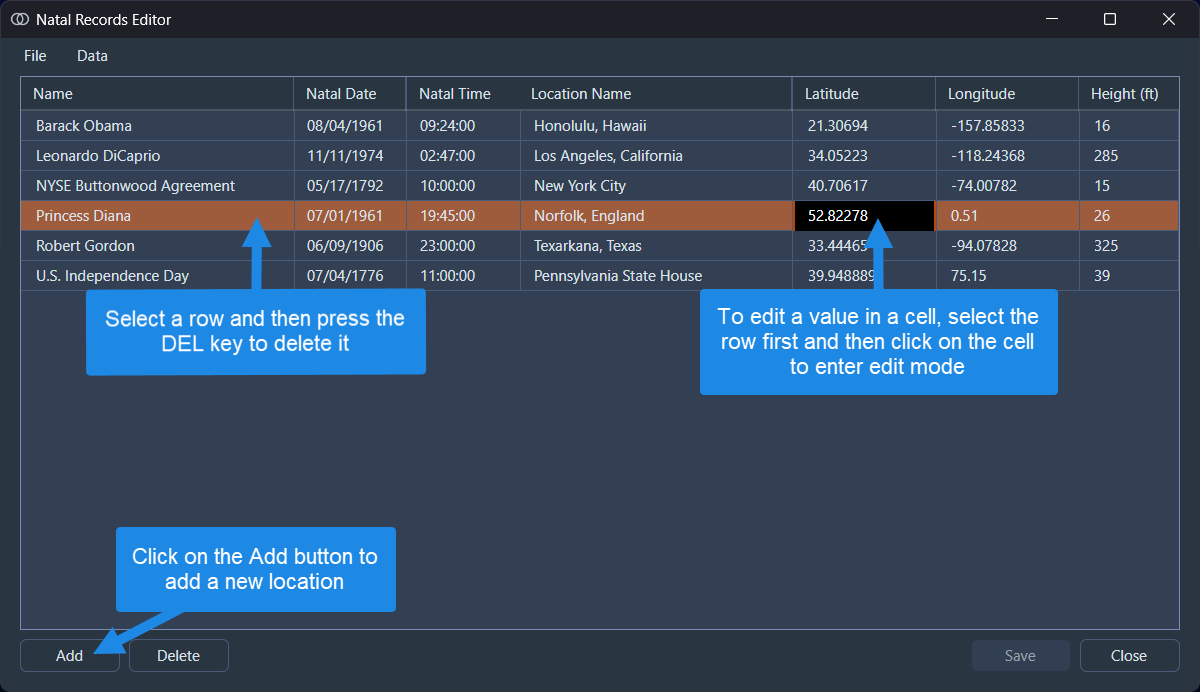1200x692 pixels.
Task: Click the Pennsylvania State House location cell
Action: coord(618,276)
